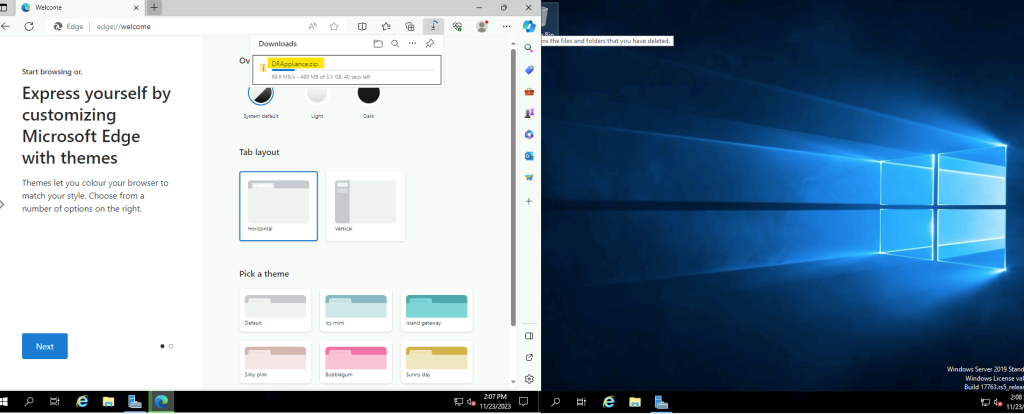1024x414 pixels.
Task: Open Search in Edge sidebar
Action: tap(529, 48)
